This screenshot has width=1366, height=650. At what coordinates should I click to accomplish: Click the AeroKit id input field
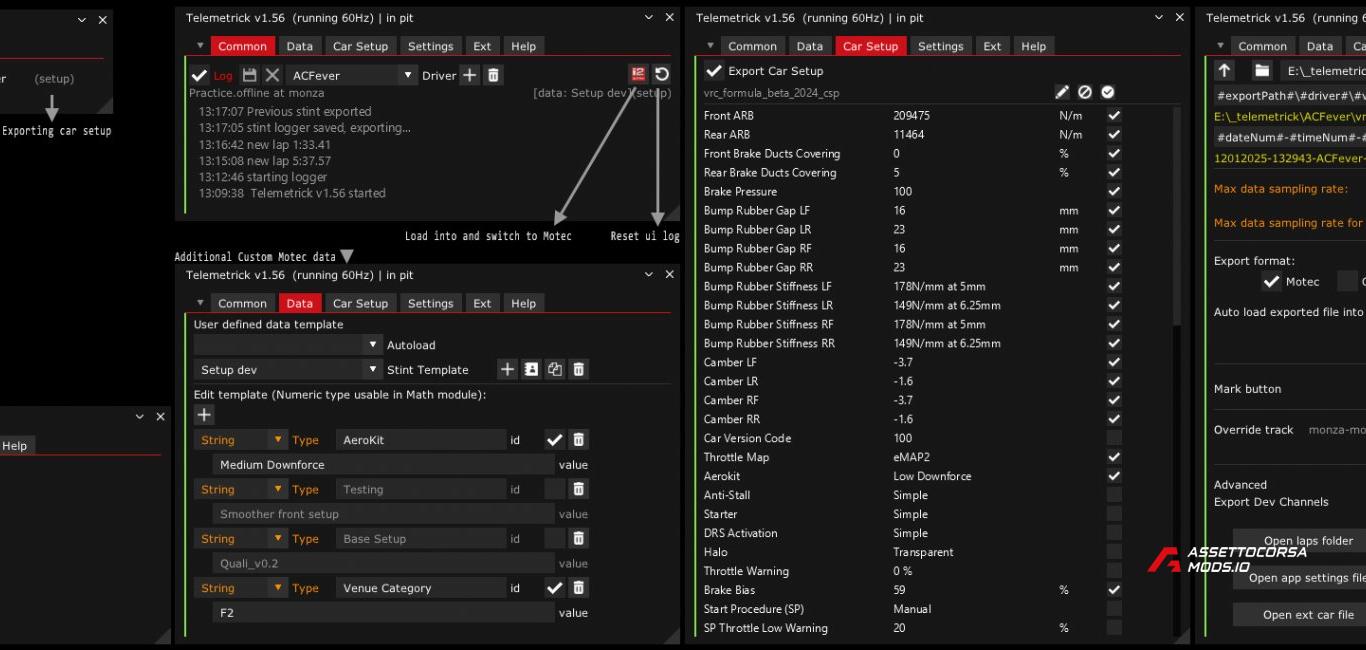(421, 440)
